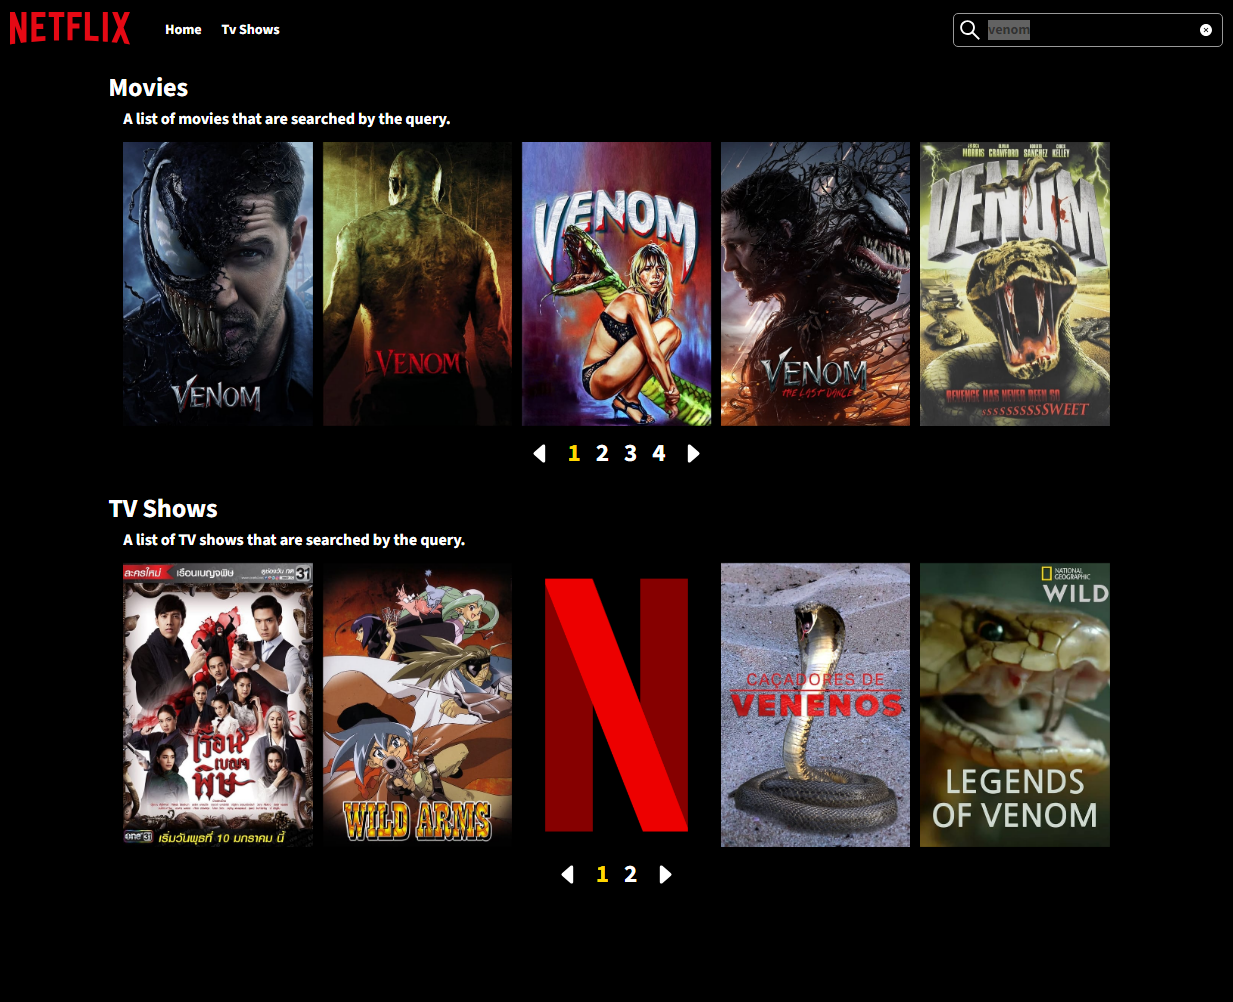
Task: Click the search magnifier icon
Action: click(969, 30)
